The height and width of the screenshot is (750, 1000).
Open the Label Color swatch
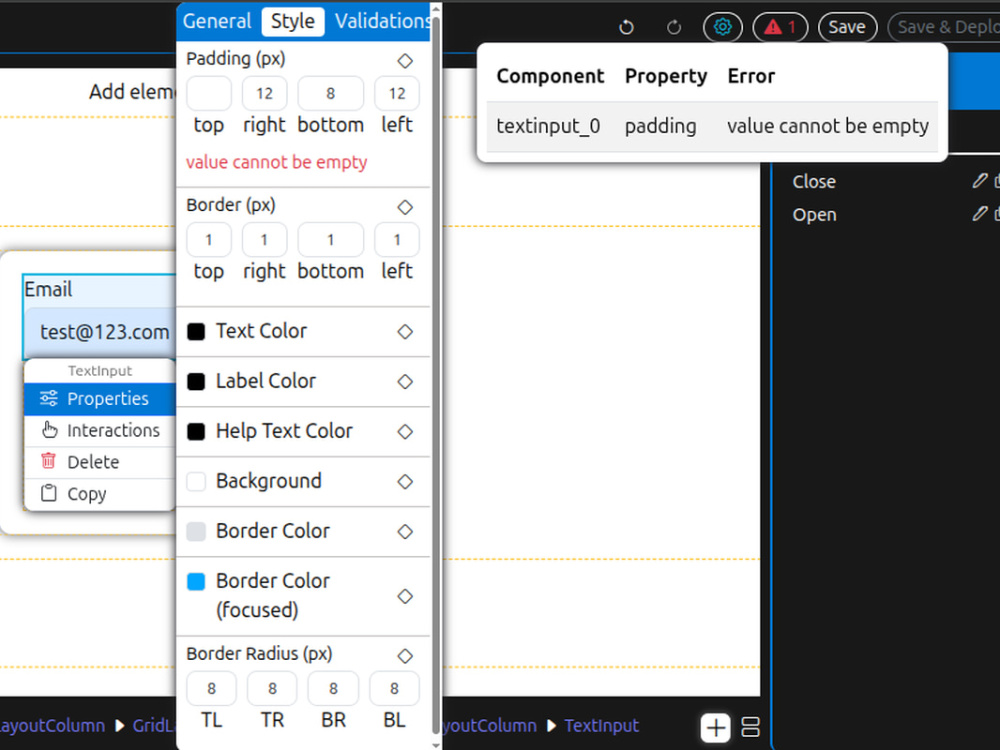tap(196, 381)
